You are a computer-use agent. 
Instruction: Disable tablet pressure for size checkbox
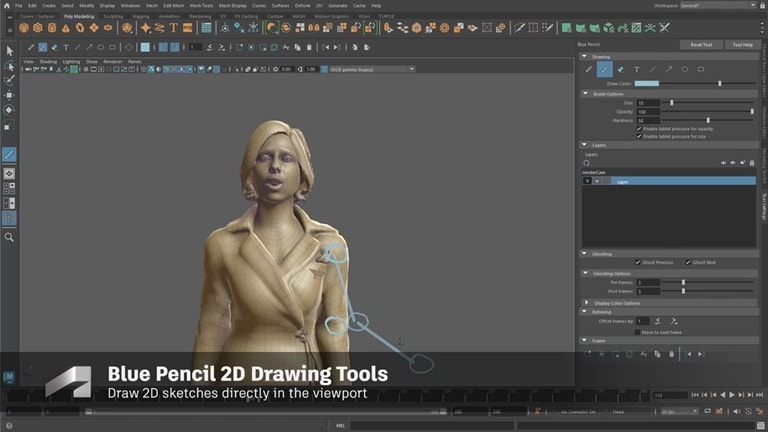639,137
